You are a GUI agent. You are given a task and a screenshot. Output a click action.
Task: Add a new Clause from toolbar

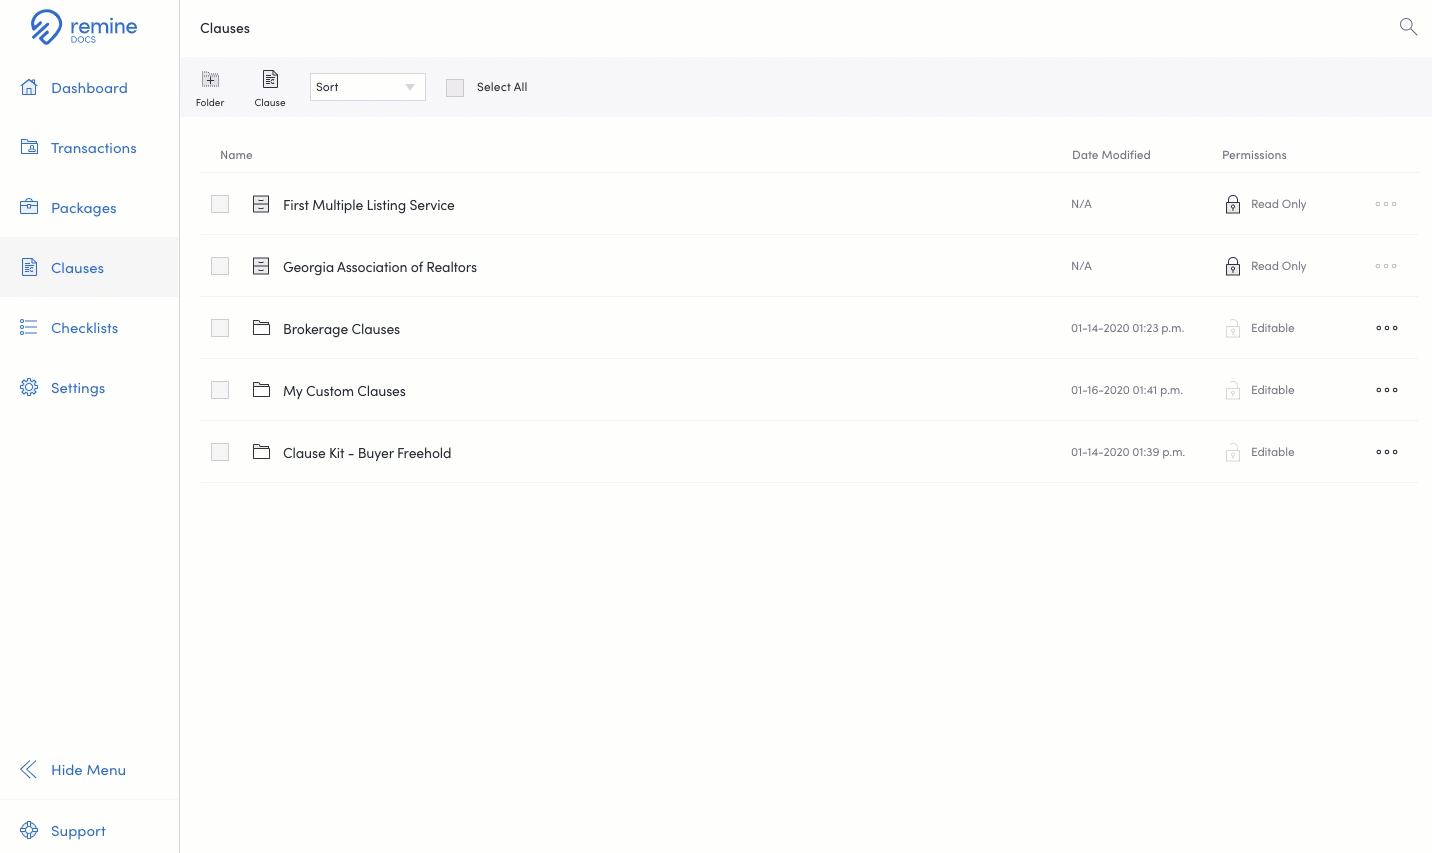click(x=270, y=88)
